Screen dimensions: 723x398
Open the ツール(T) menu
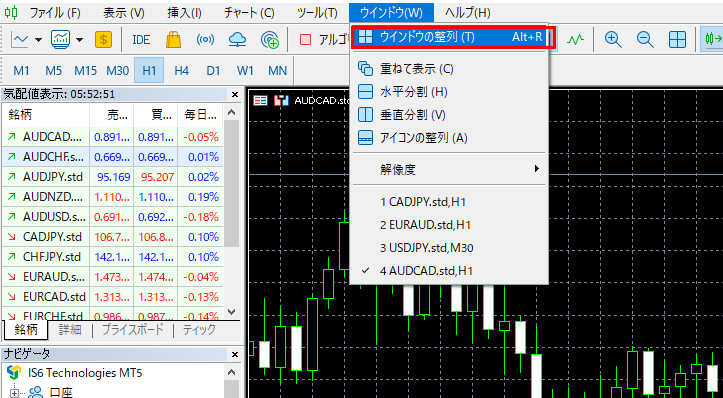tap(317, 13)
